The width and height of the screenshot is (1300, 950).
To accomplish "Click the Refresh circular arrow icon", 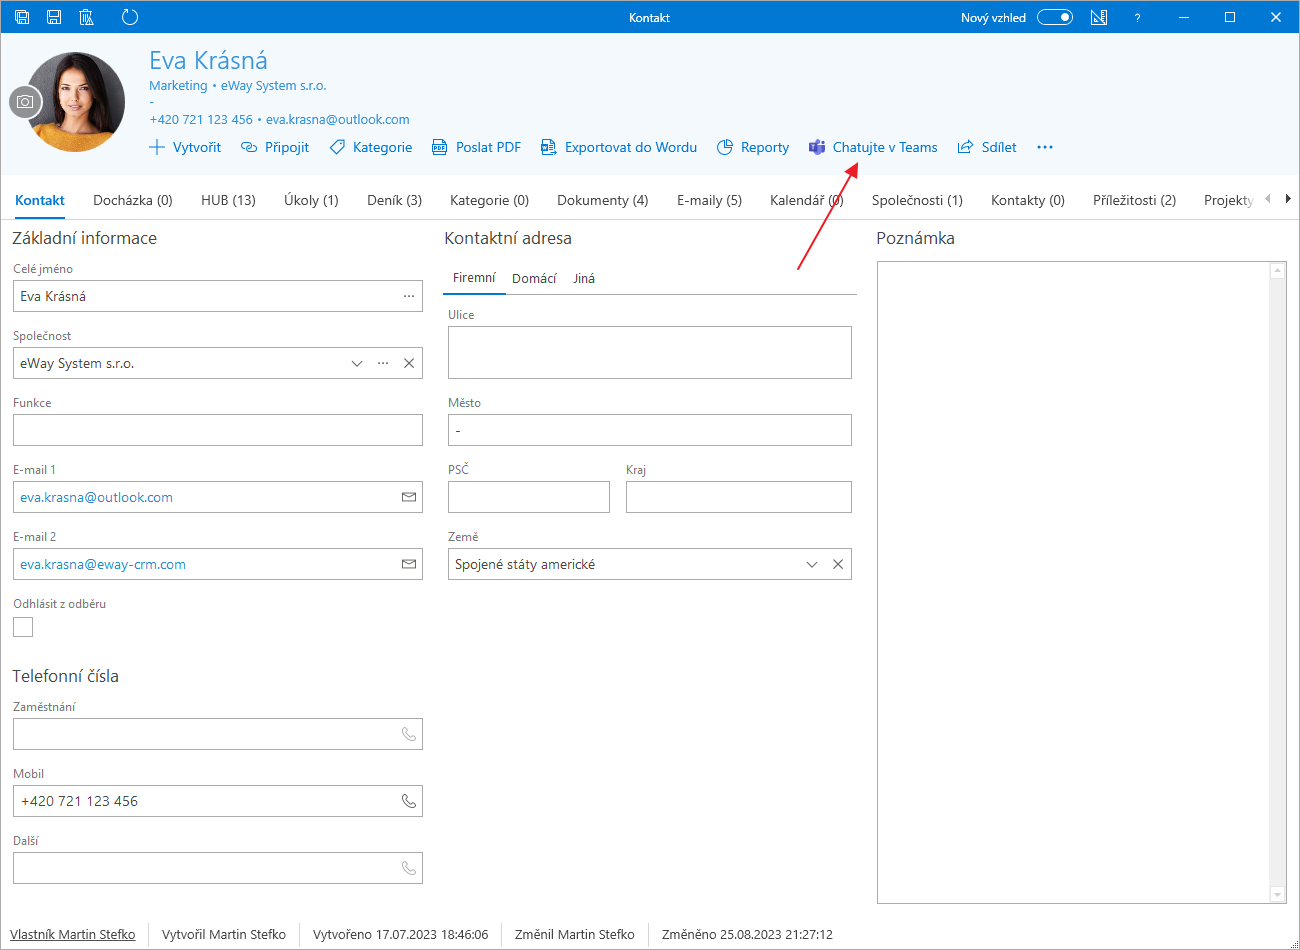I will click(129, 17).
